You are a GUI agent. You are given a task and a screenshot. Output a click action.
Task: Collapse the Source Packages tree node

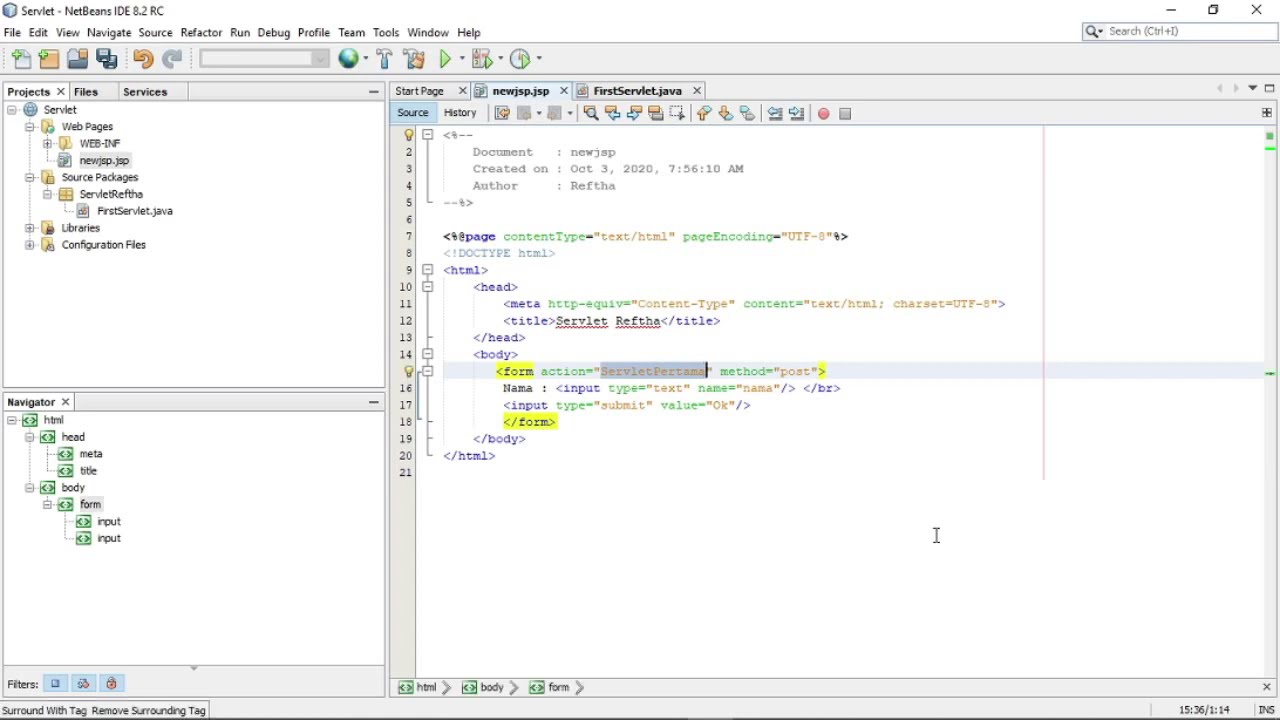pyautogui.click(x=30, y=177)
